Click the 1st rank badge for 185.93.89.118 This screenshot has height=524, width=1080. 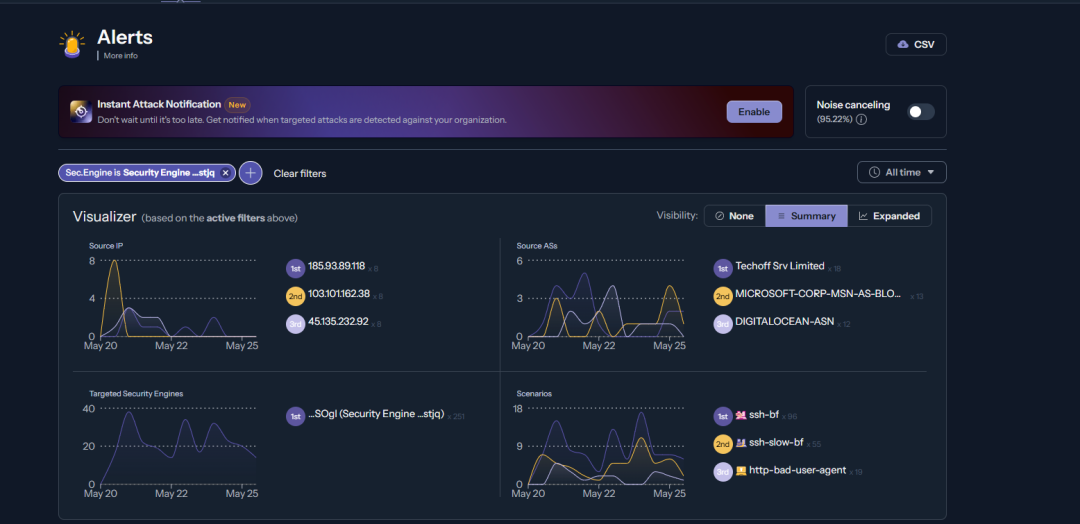(x=295, y=268)
